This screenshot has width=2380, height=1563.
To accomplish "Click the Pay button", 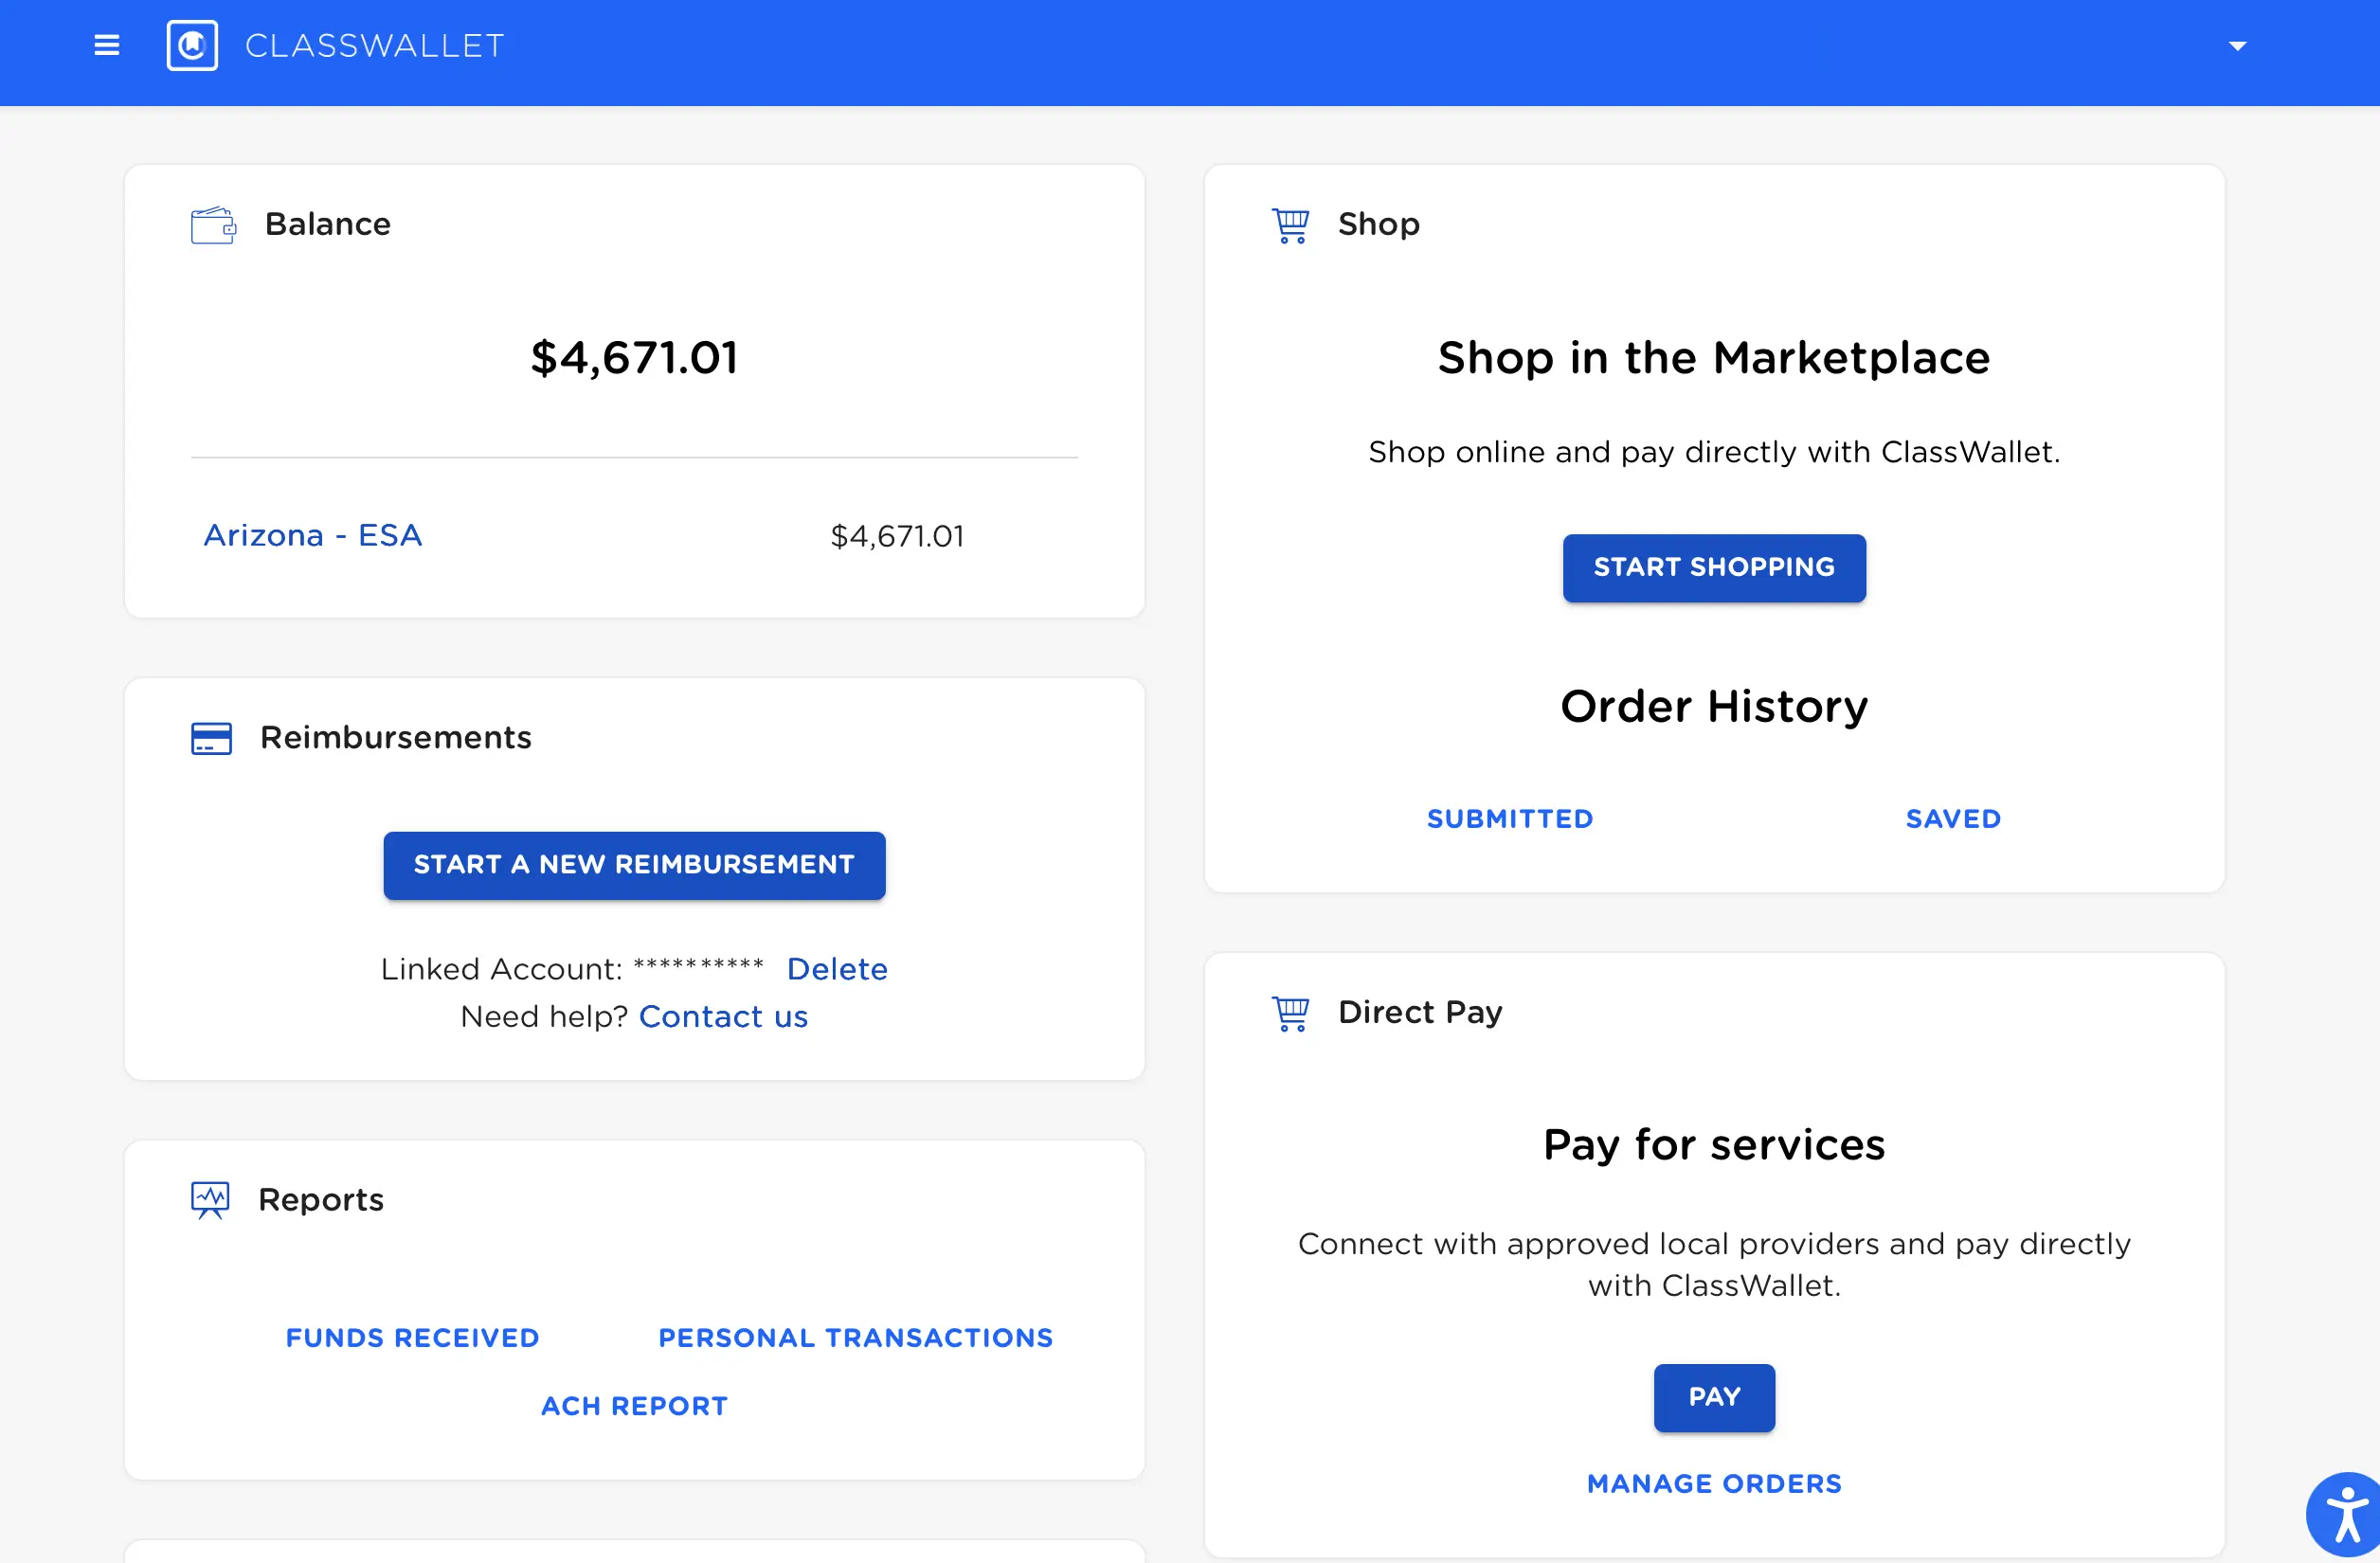I will click(1714, 1398).
